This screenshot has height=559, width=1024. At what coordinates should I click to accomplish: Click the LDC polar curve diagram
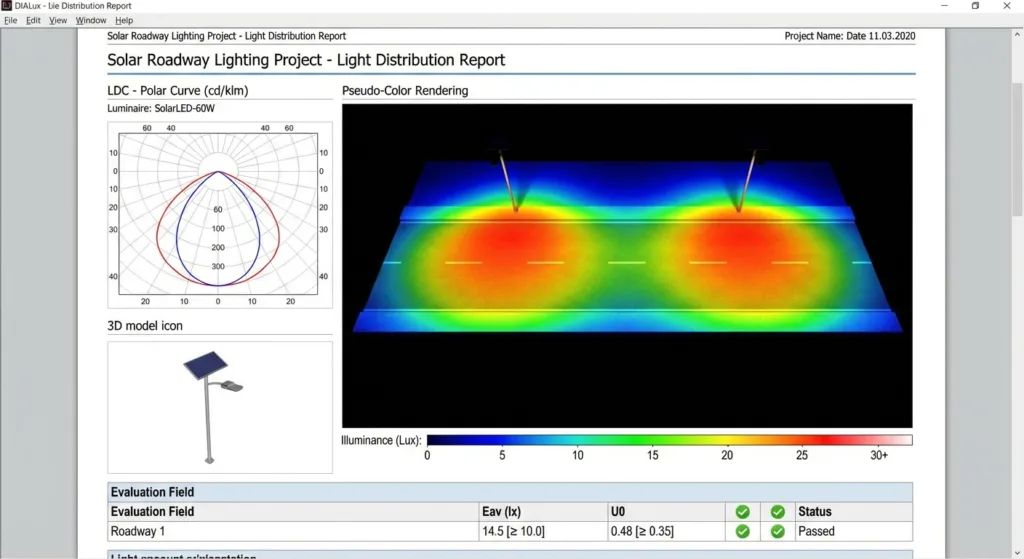[219, 214]
